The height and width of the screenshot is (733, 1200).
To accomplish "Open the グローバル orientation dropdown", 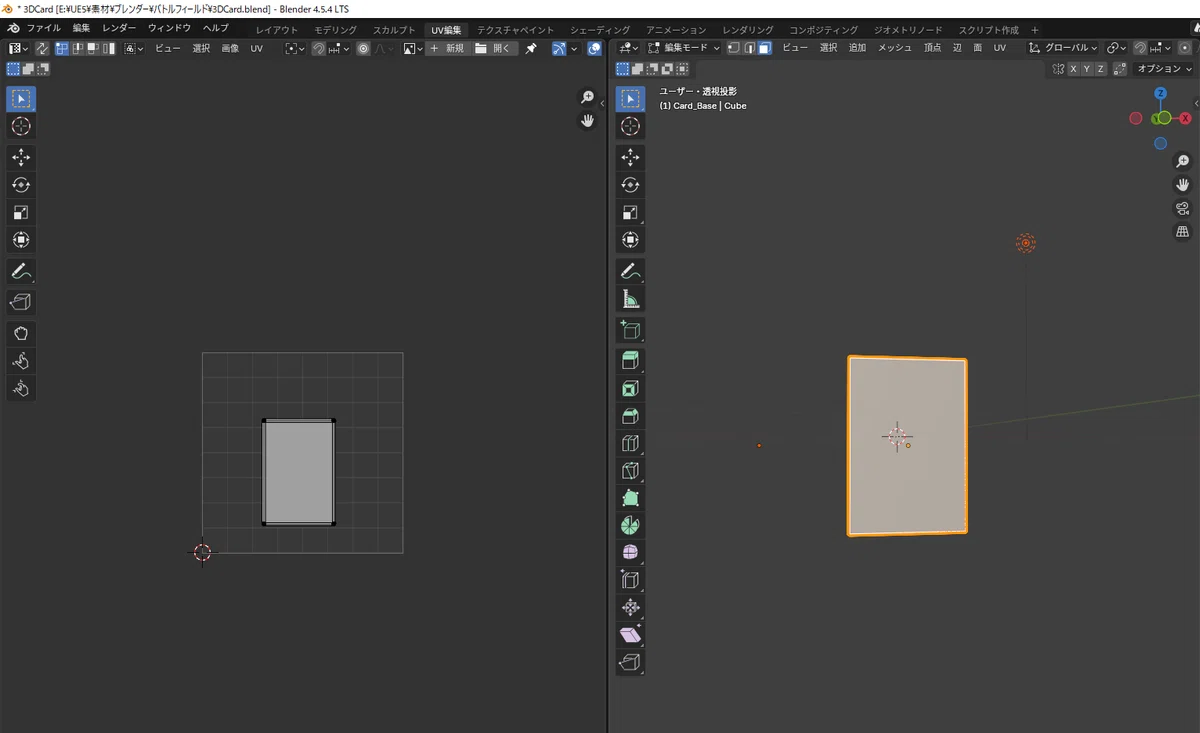I will (1063, 48).
